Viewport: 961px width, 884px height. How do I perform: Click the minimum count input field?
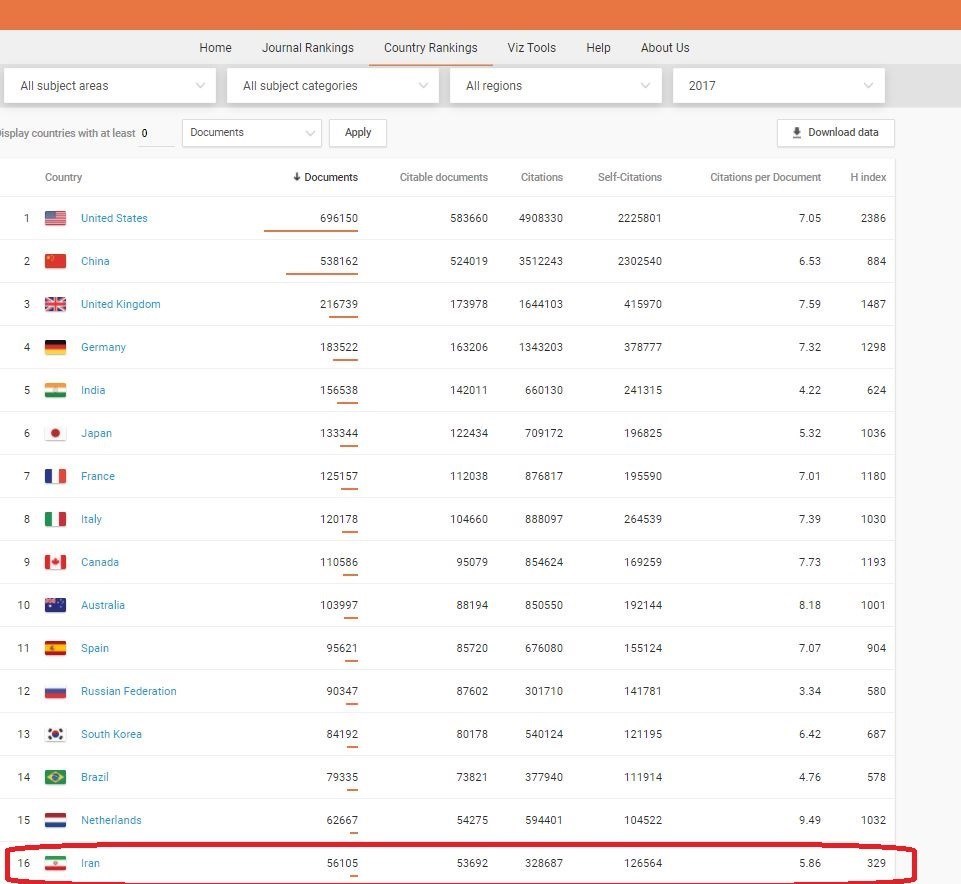click(x=155, y=133)
